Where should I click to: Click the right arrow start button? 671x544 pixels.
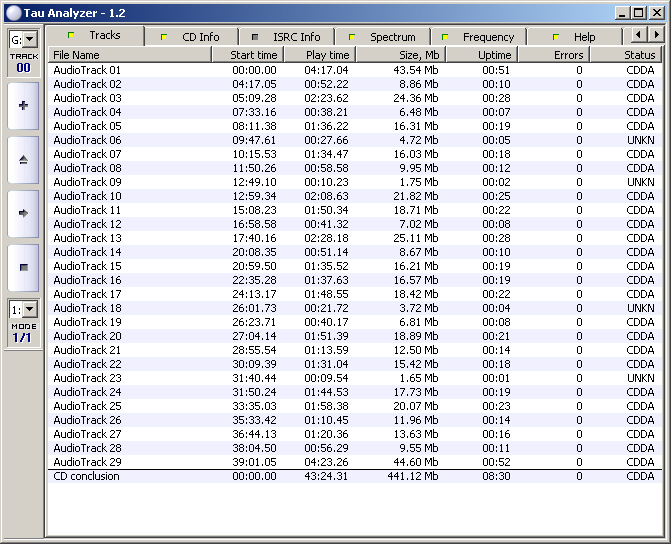click(23, 213)
